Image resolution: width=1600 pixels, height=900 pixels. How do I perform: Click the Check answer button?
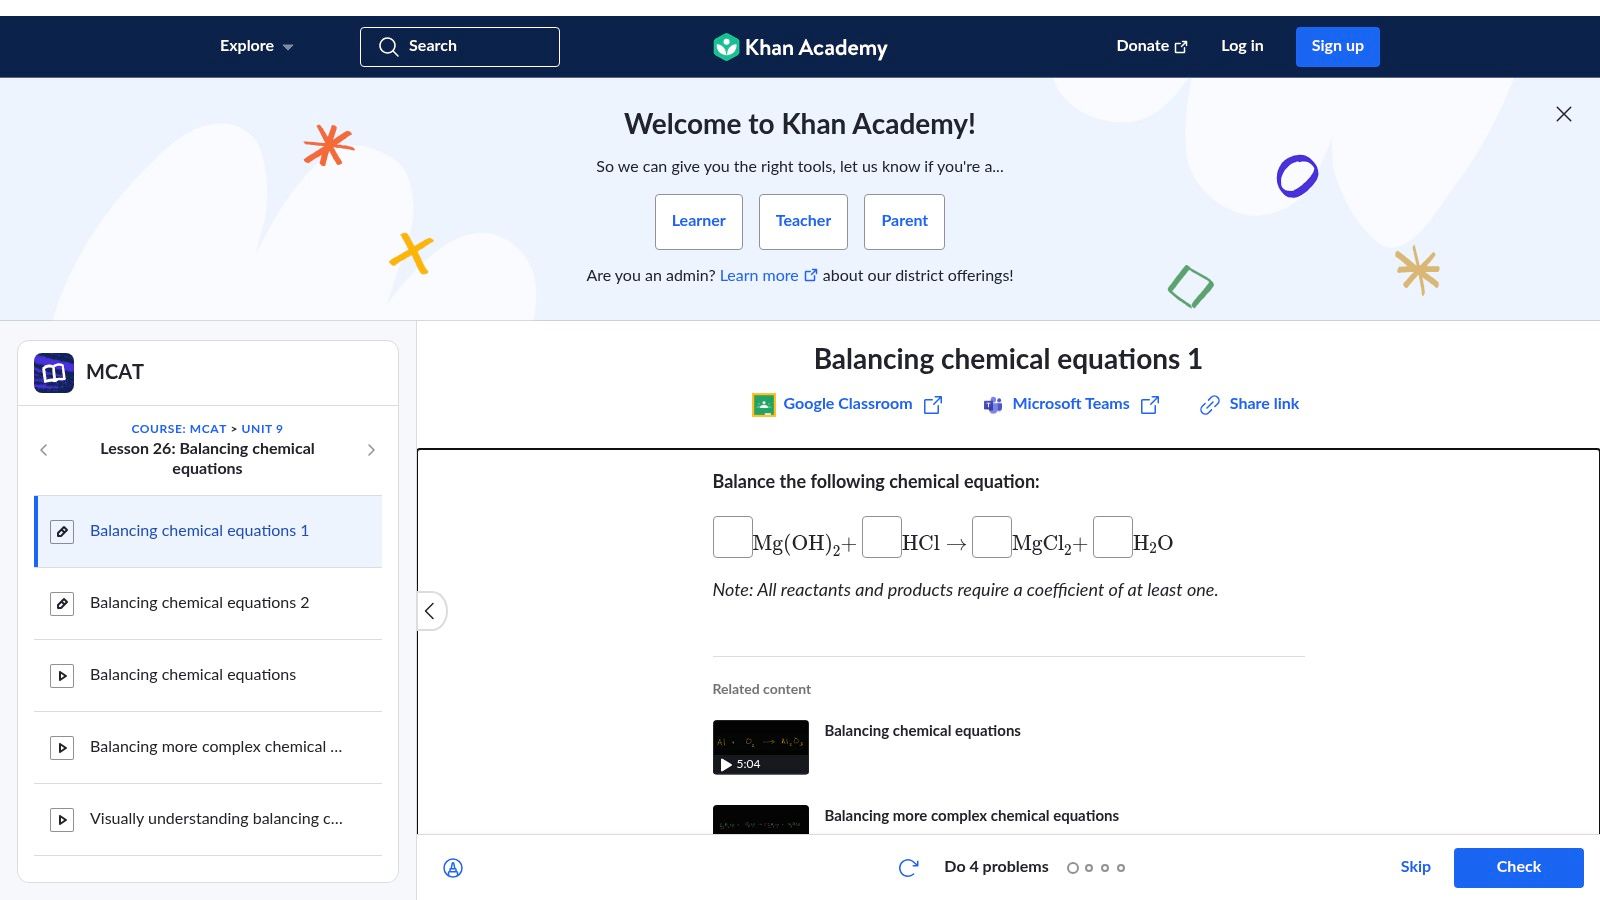(x=1518, y=868)
